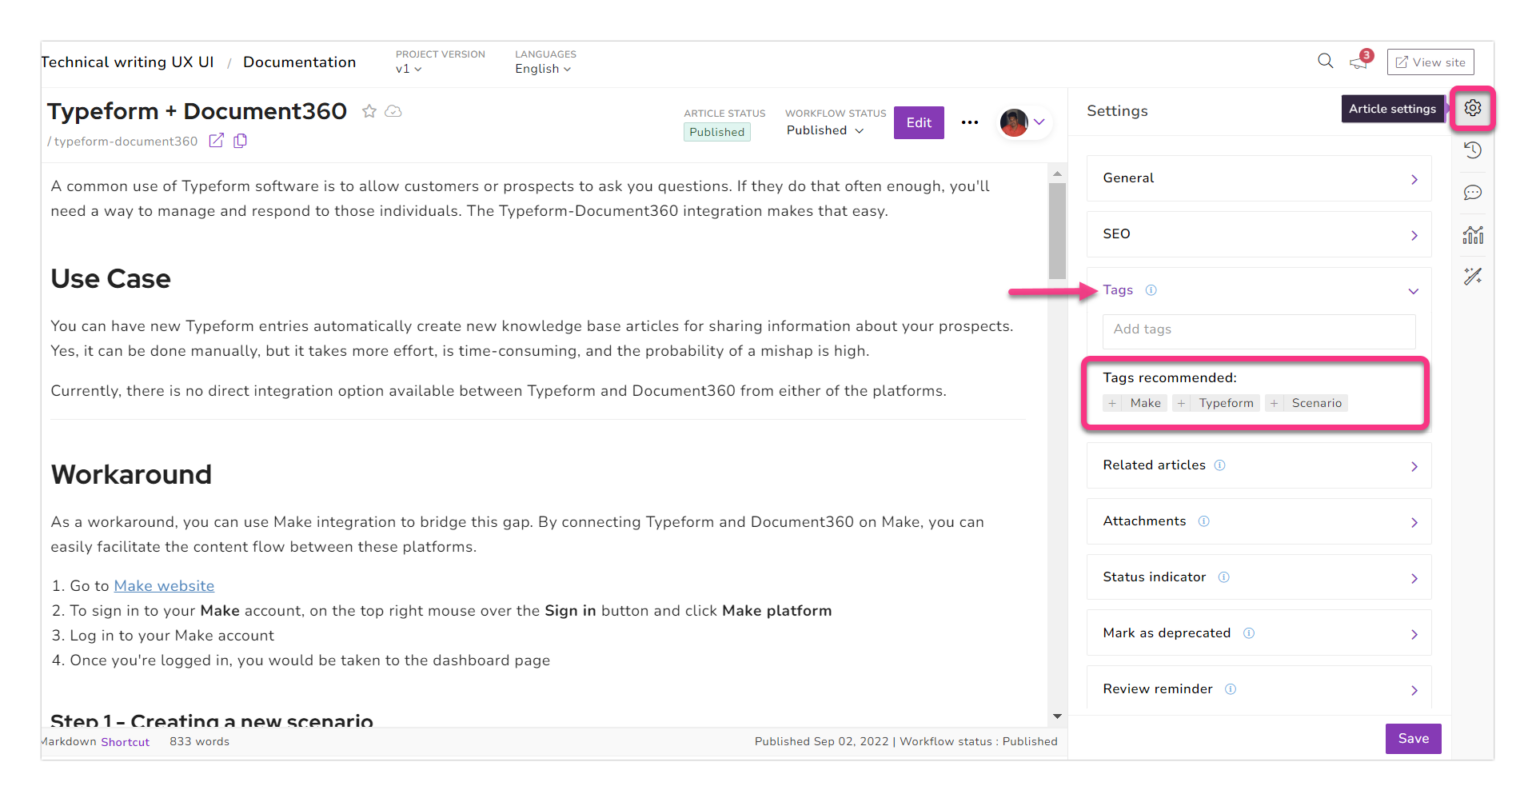Screen dimensions: 1536x802
Task: View article analytics
Action: pos(1472,234)
